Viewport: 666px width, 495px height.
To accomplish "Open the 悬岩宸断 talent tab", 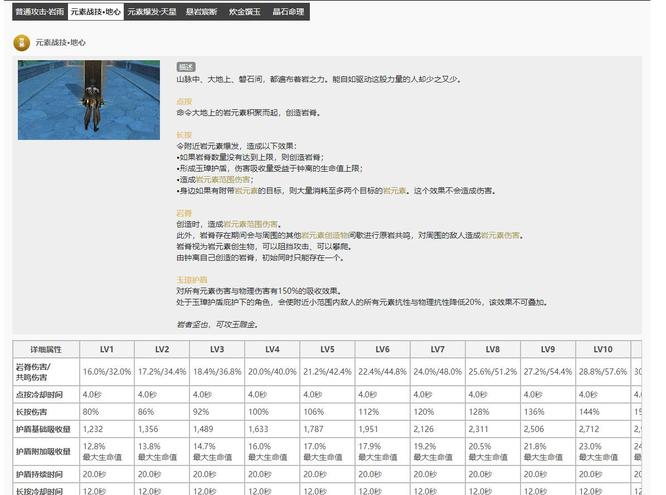I will (201, 11).
